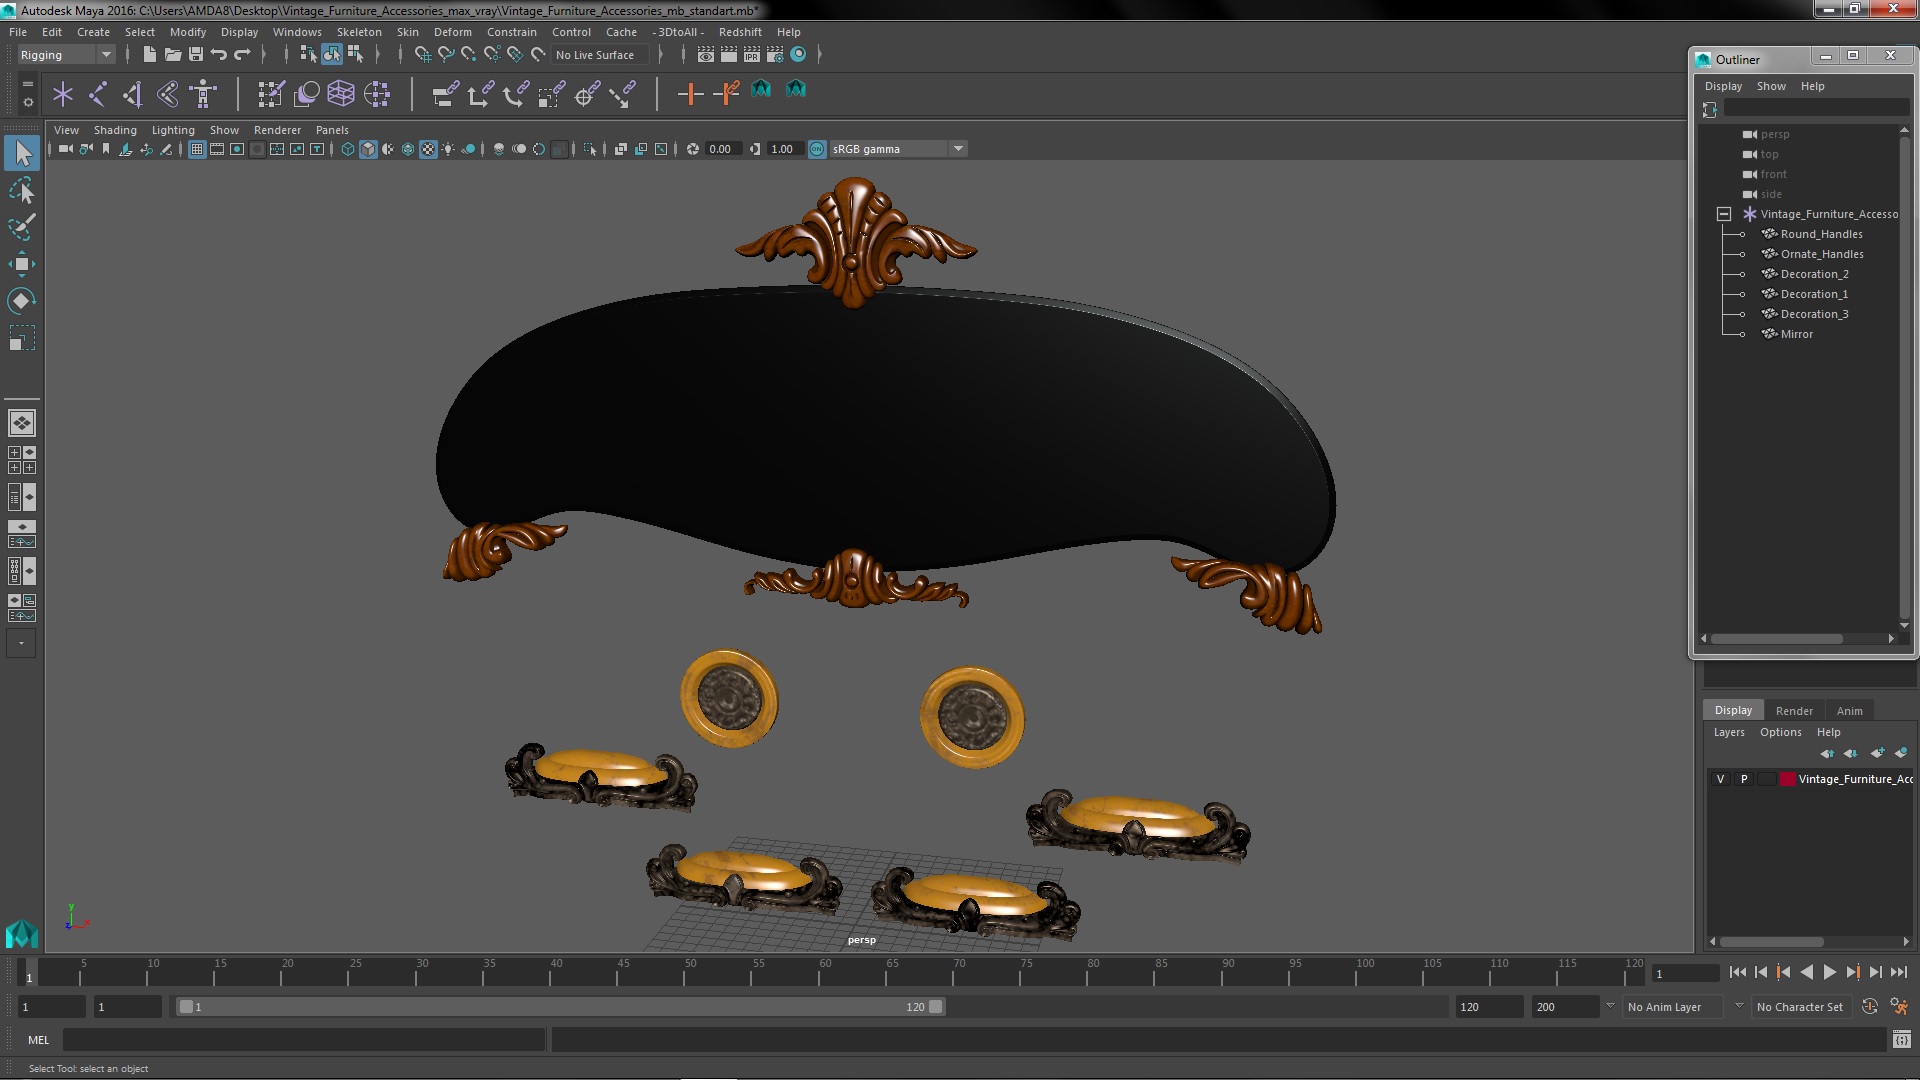1920x1080 pixels.
Task: Select Decoration_2 in the Outliner
Action: (x=1814, y=274)
